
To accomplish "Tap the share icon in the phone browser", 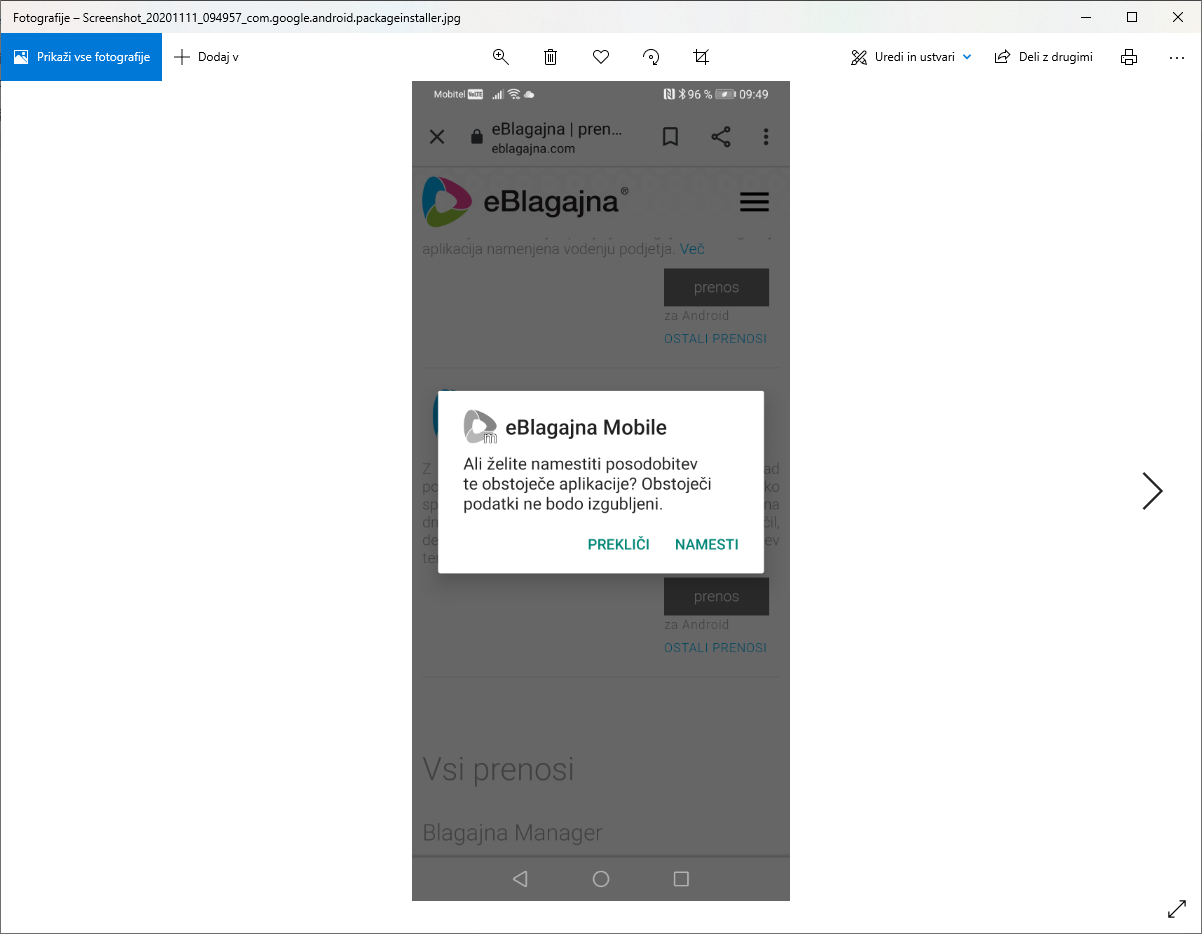I will (x=720, y=137).
